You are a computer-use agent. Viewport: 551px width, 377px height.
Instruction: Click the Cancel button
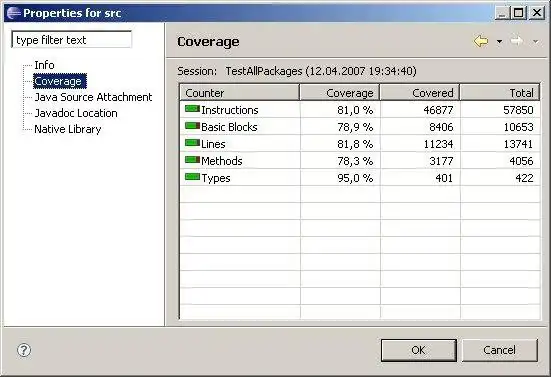[499, 350]
